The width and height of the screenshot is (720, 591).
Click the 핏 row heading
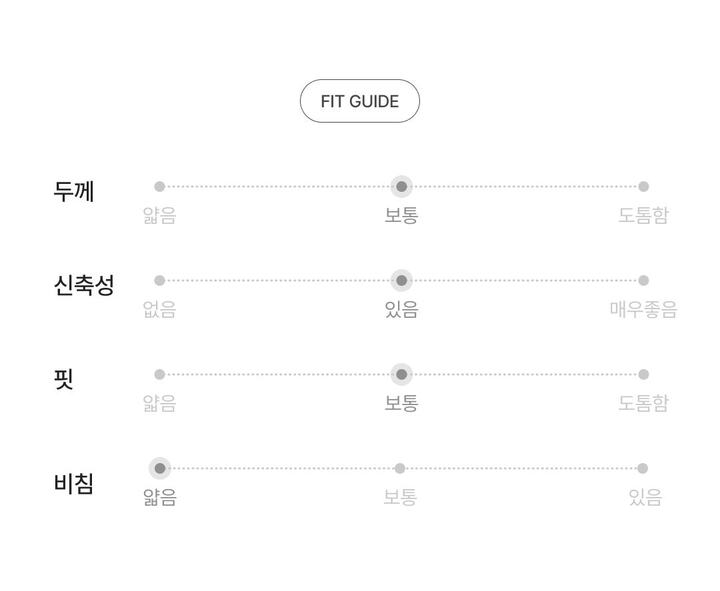point(64,379)
